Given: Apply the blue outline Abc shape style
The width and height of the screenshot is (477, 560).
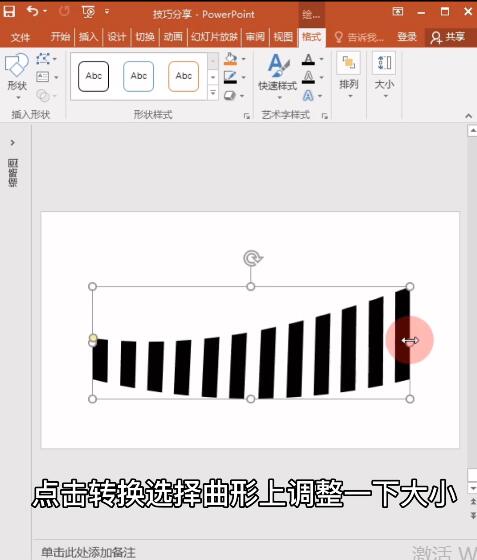Looking at the screenshot, I should [139, 76].
